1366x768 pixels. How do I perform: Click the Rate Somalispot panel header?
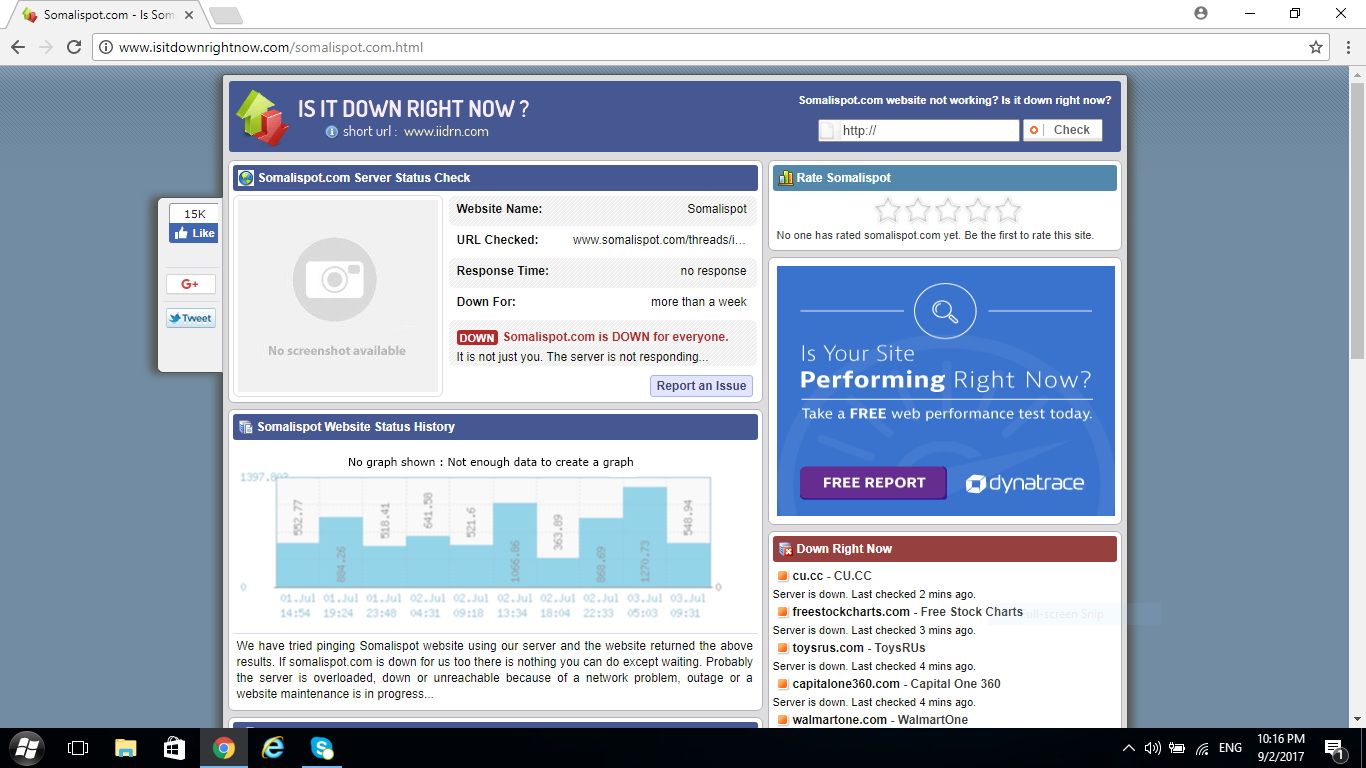pyautogui.click(x=945, y=178)
